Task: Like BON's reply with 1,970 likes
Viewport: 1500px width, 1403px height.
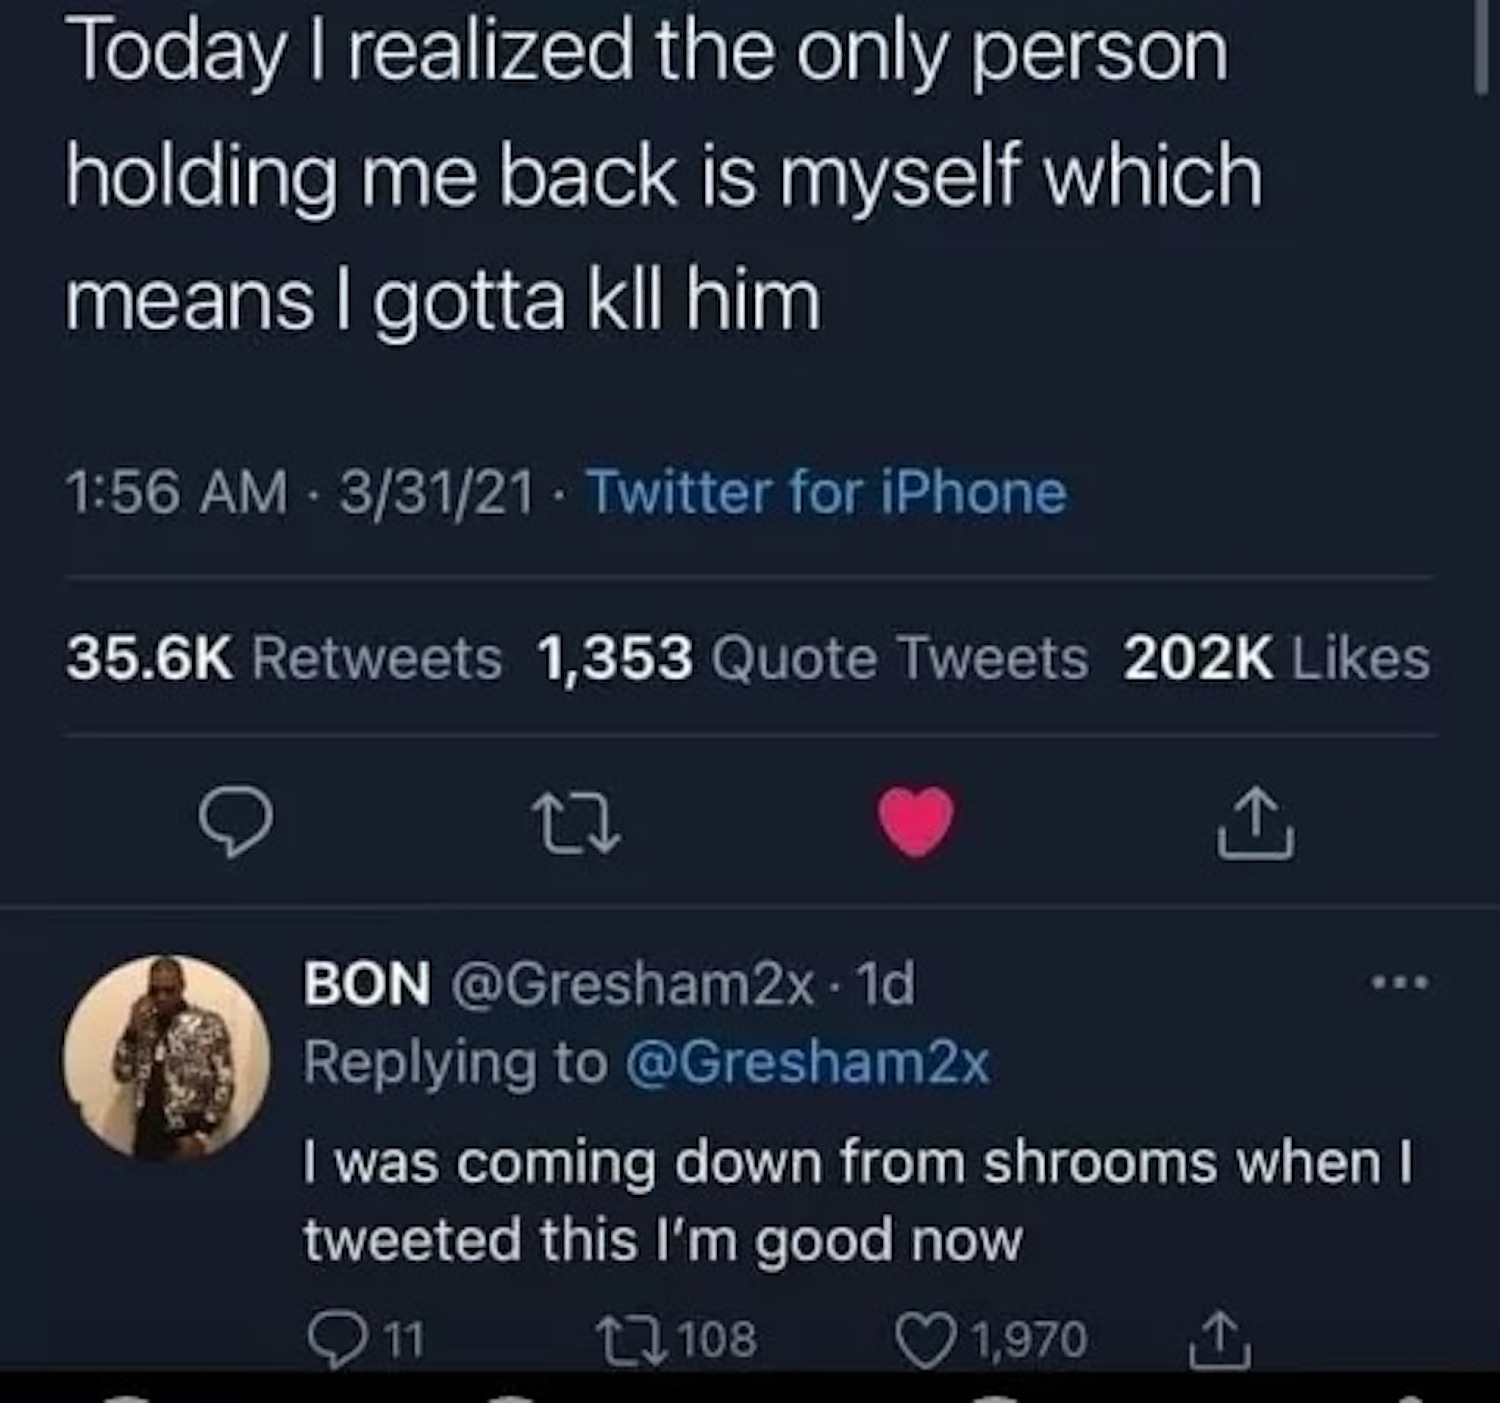Action: 923,1337
